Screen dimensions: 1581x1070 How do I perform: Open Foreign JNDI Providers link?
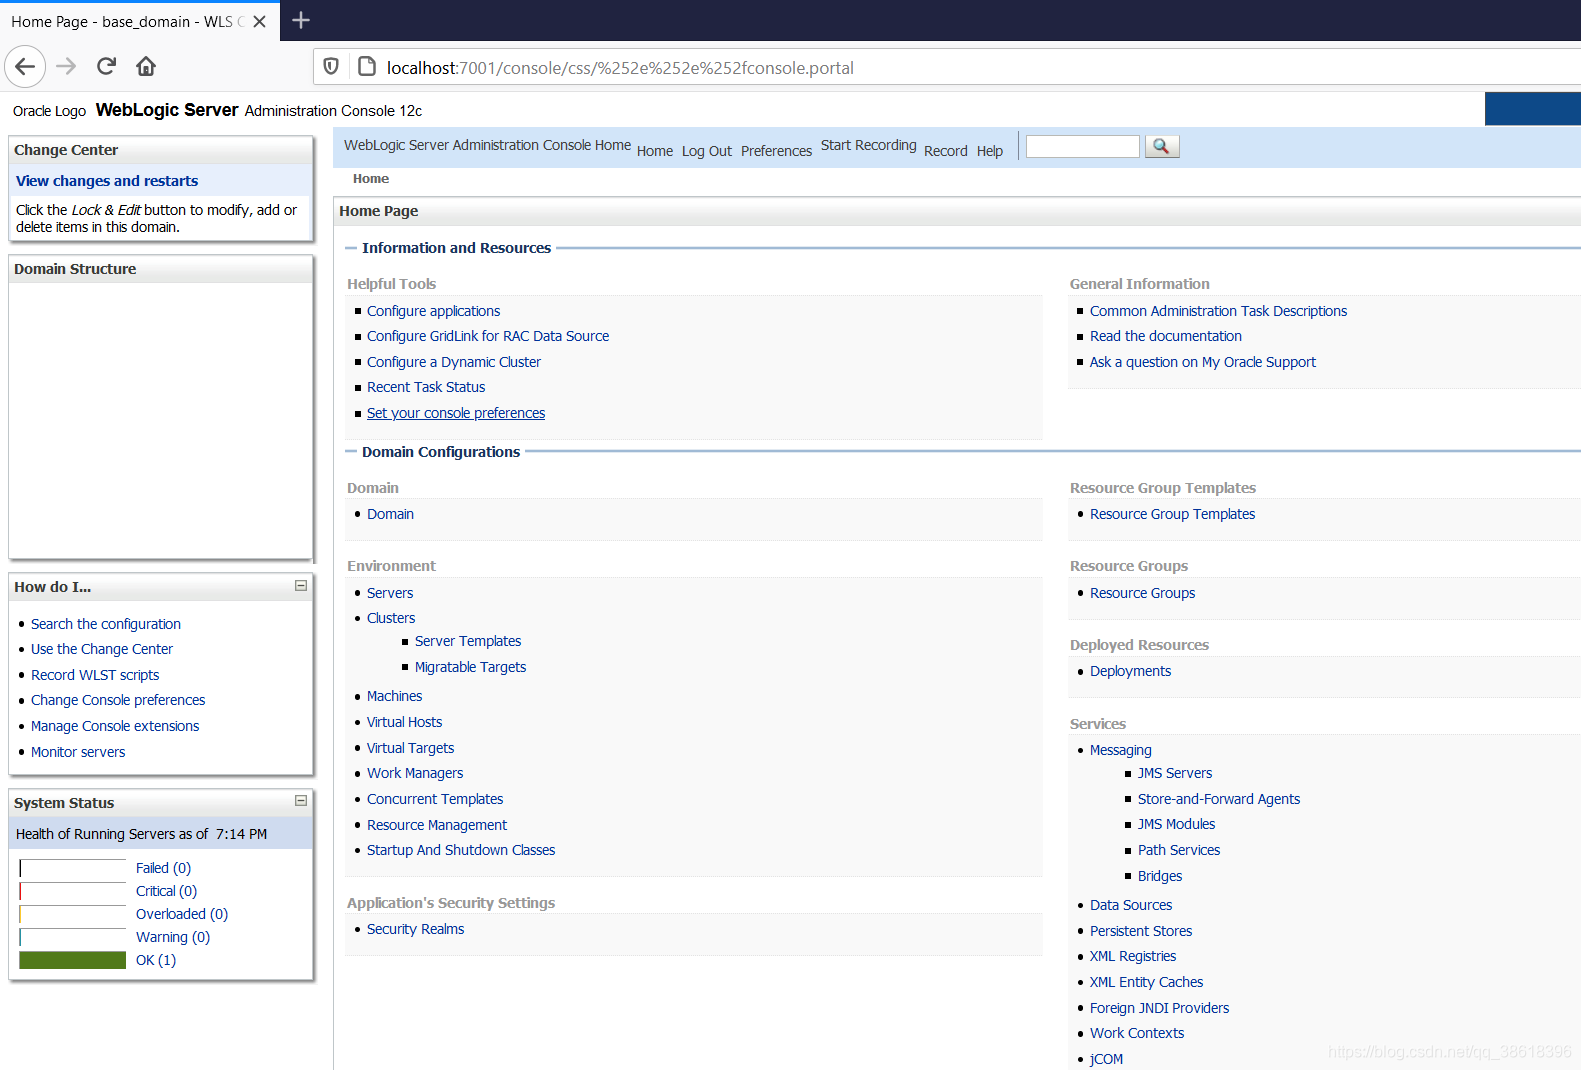coord(1160,1008)
